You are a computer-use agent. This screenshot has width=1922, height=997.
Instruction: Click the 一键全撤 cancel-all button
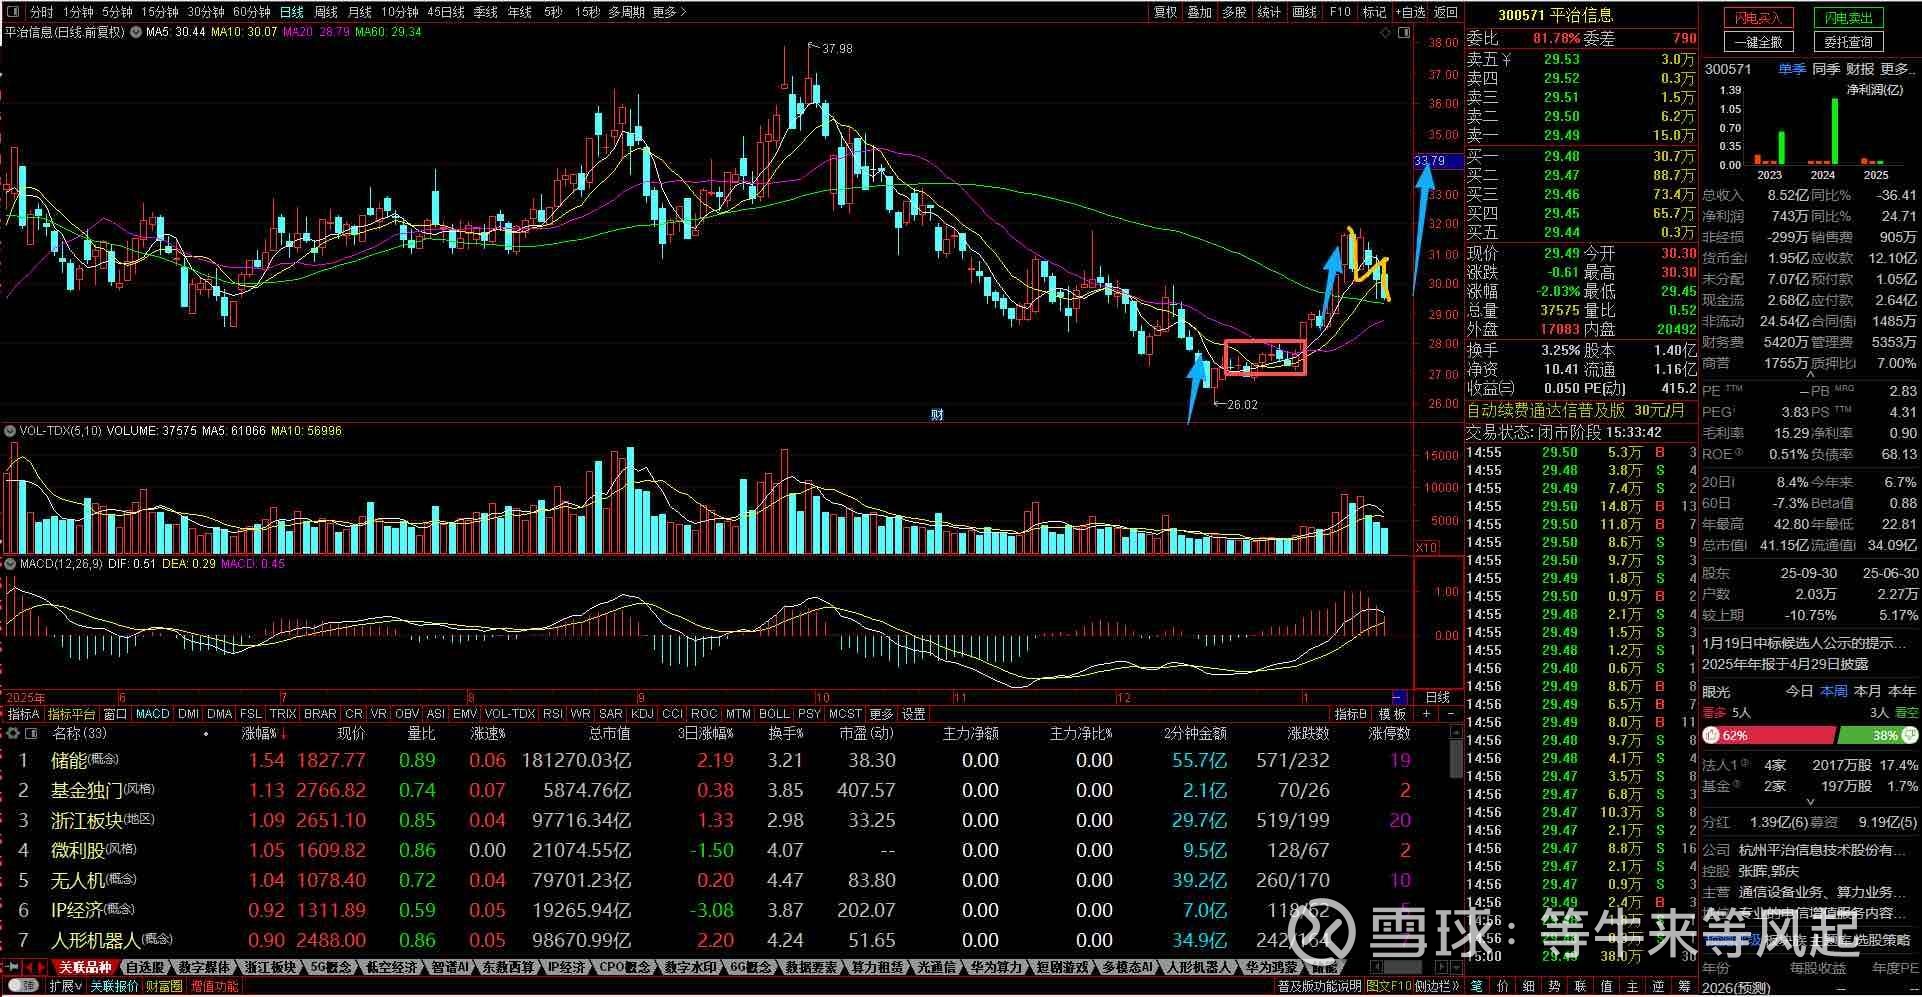click(1759, 42)
